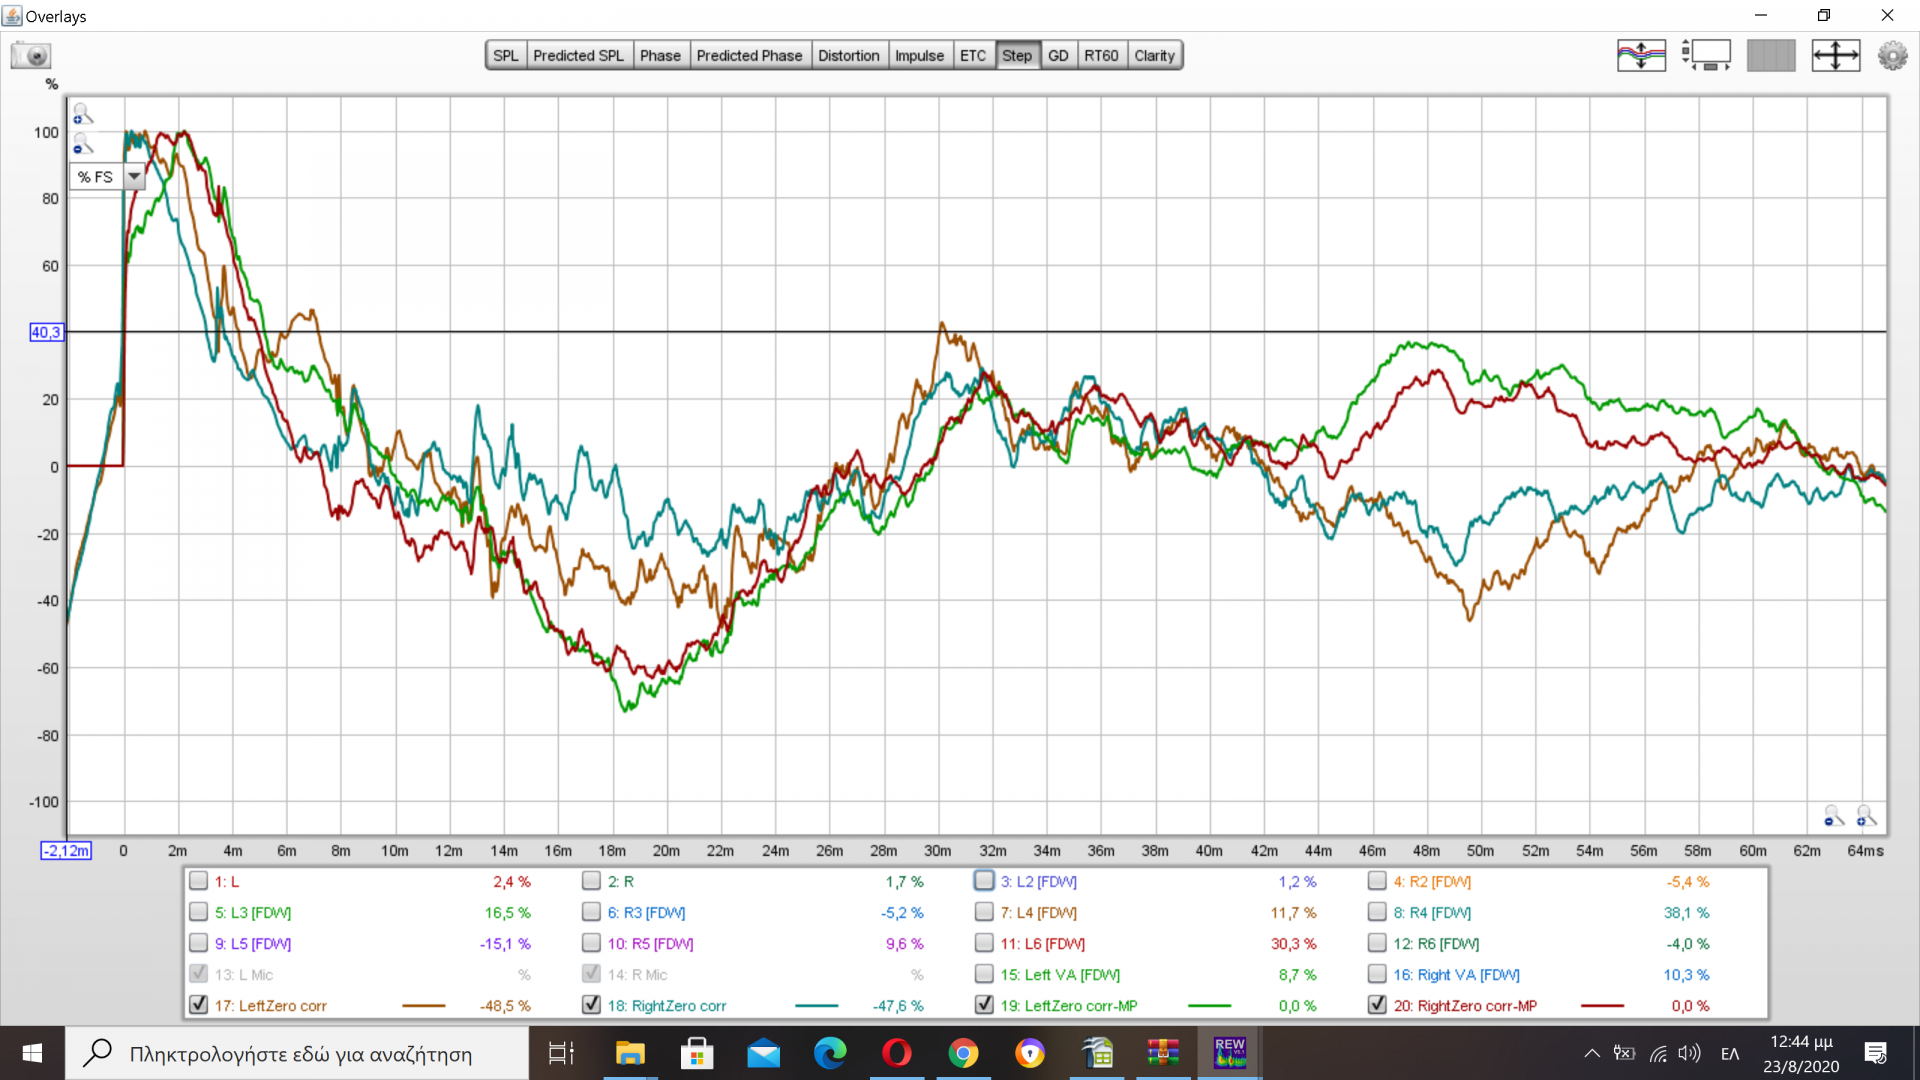Zoom in horizontal axis magnifier

(1866, 817)
